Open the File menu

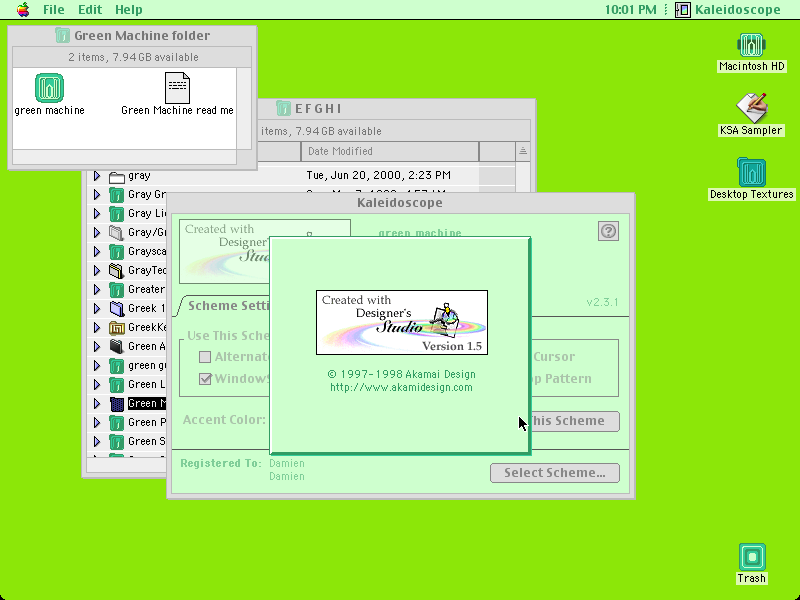(x=54, y=10)
